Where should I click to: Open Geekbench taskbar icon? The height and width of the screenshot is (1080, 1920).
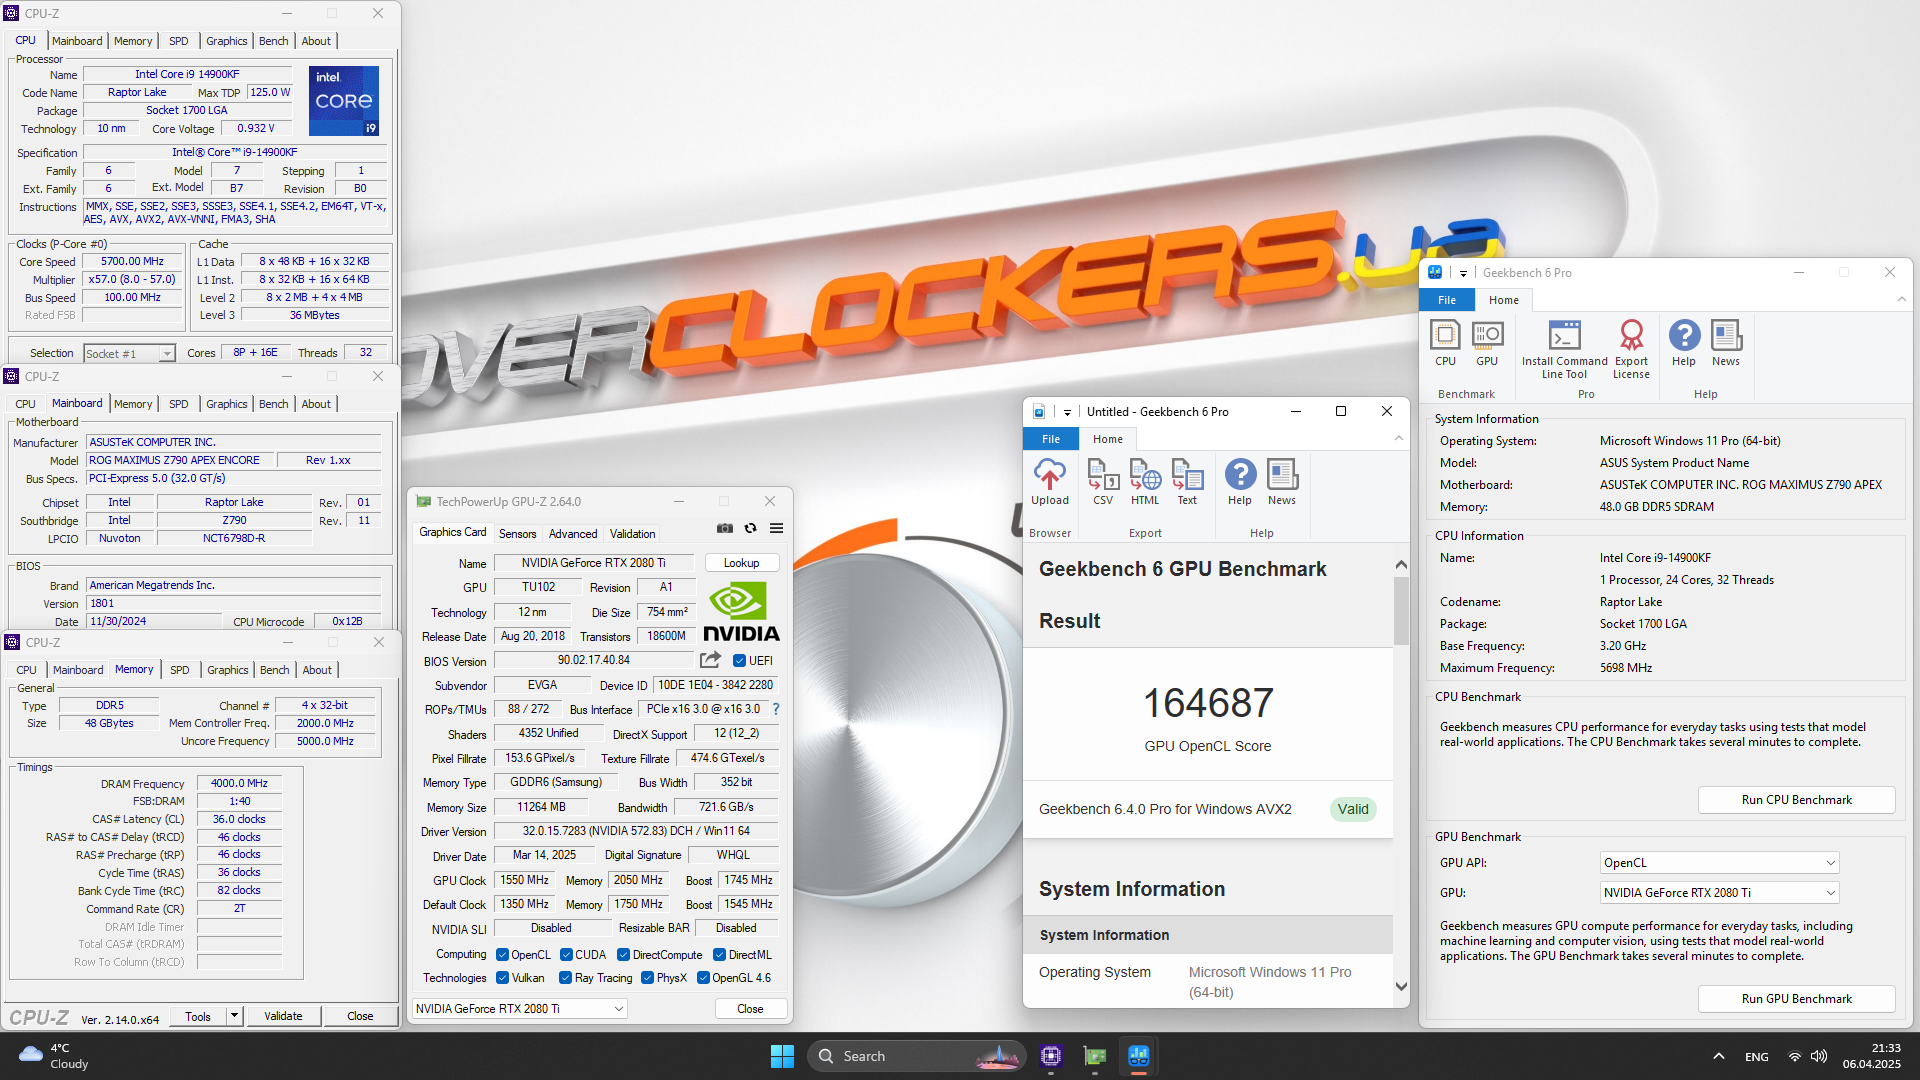[x=1139, y=1056]
